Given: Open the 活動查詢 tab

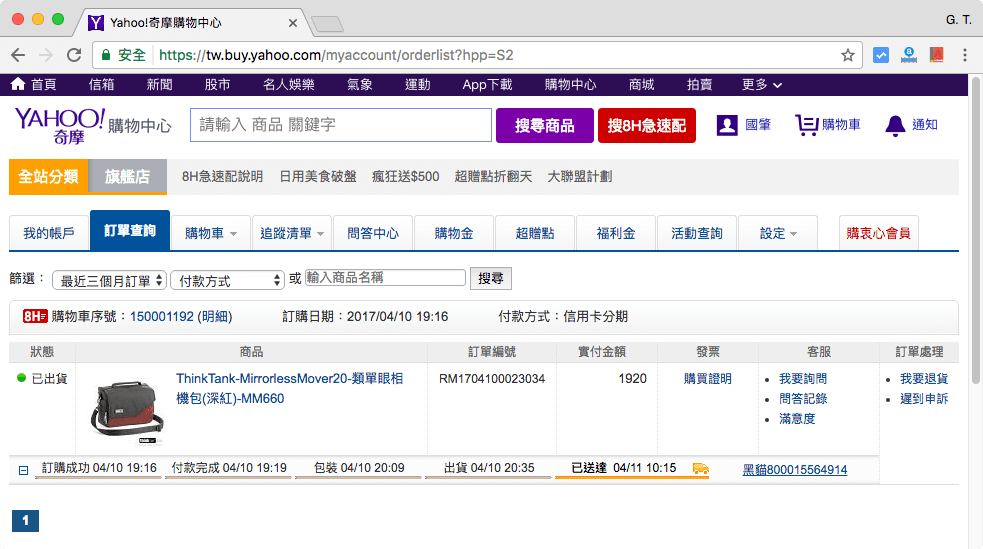Looking at the screenshot, I should (x=697, y=233).
